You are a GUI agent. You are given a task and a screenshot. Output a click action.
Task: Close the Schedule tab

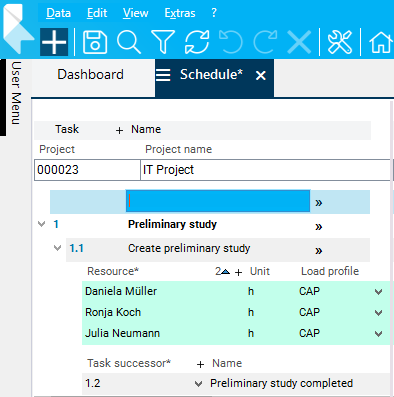pyautogui.click(x=261, y=76)
